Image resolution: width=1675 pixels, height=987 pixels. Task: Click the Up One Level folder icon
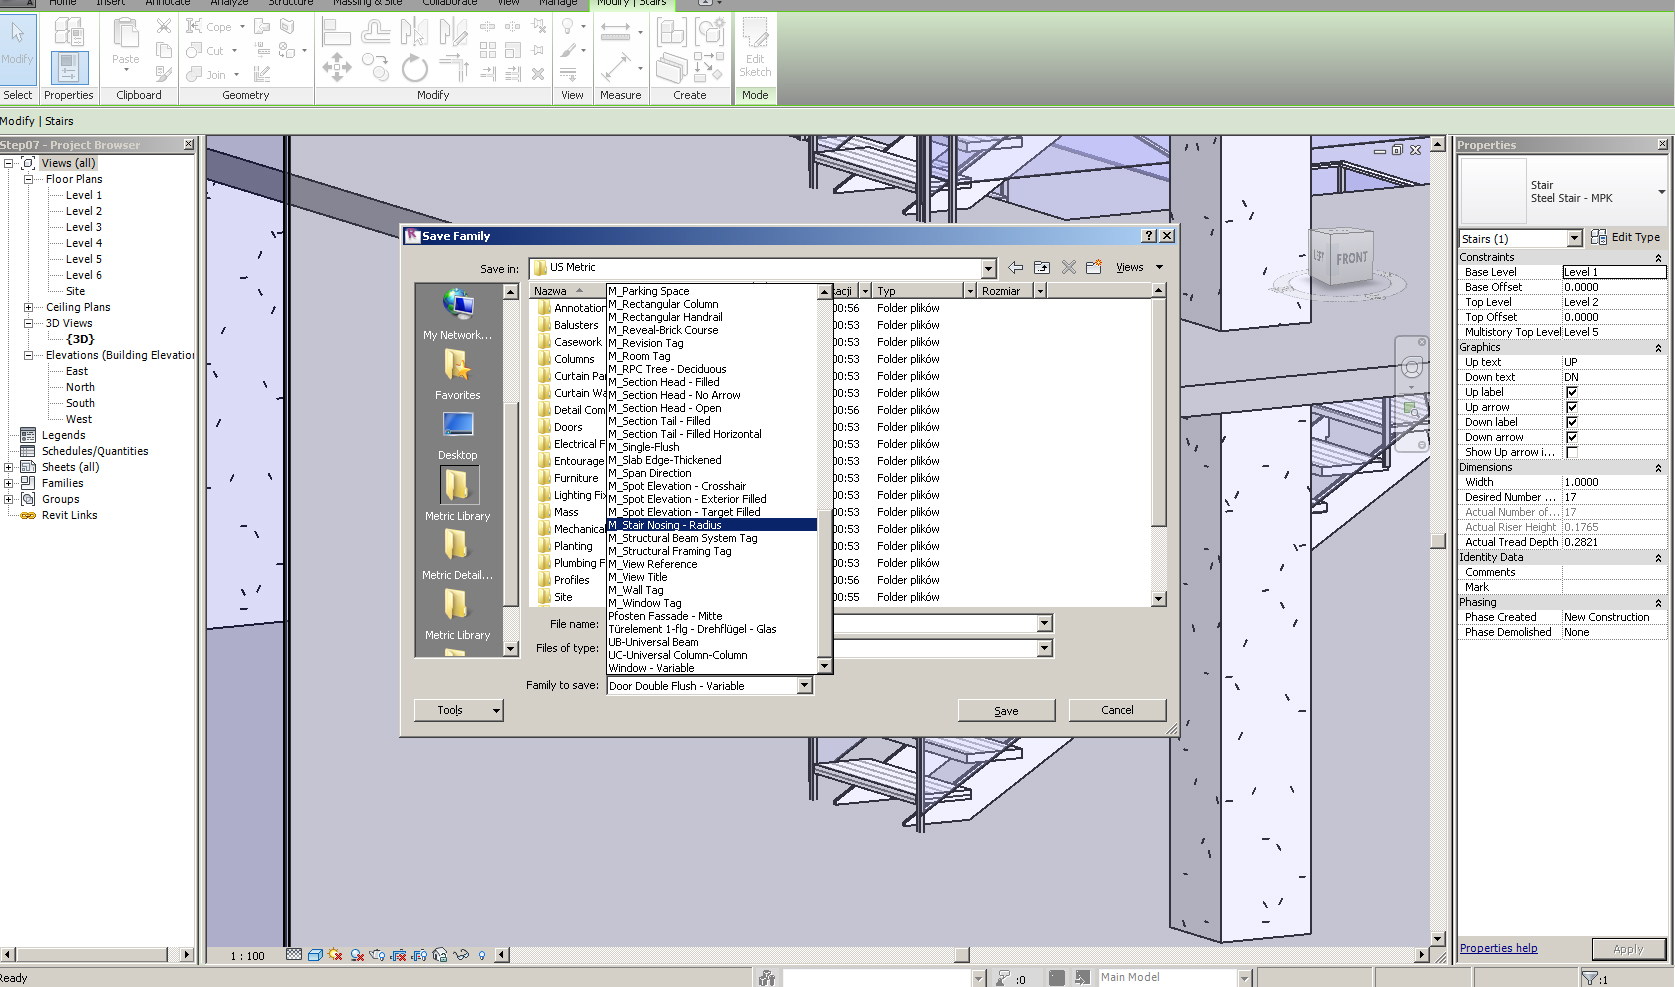pos(1042,267)
